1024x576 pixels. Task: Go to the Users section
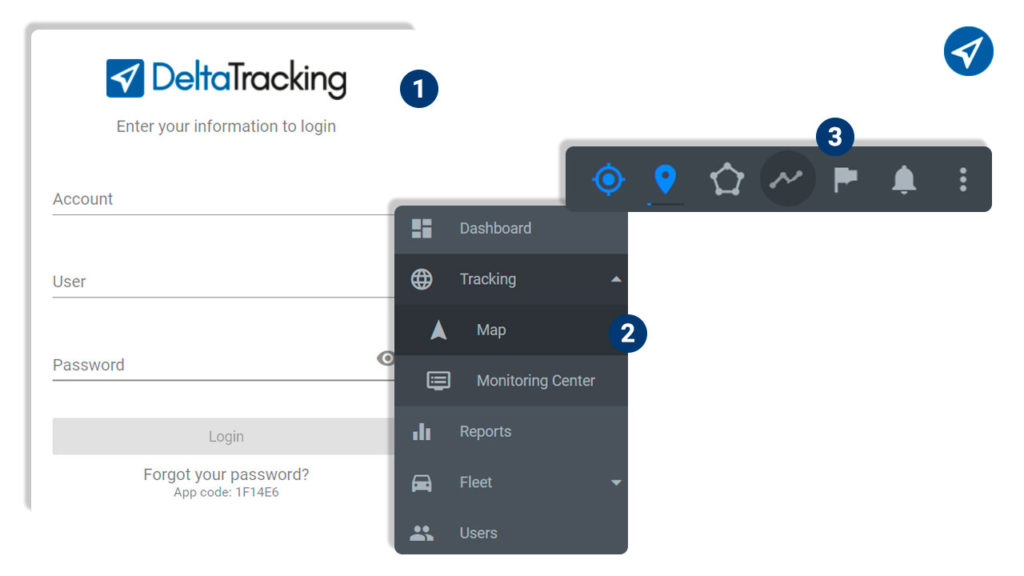[511, 533]
